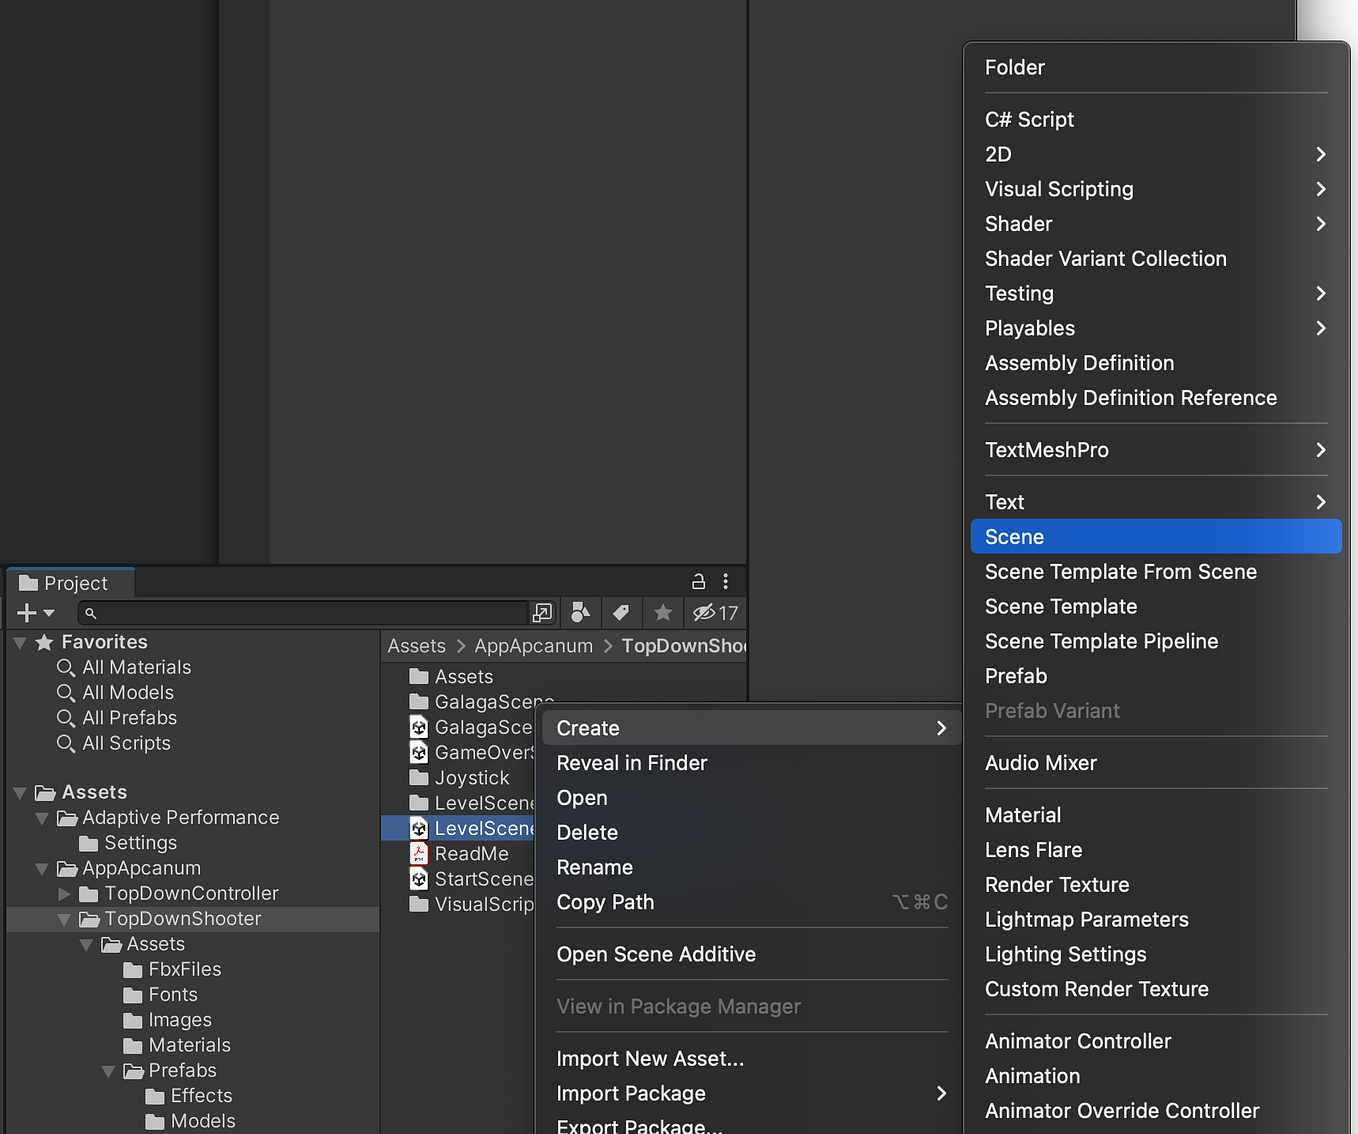The width and height of the screenshot is (1358, 1134).
Task: Collapse the TopDownShooter folder tree
Action: 63,918
